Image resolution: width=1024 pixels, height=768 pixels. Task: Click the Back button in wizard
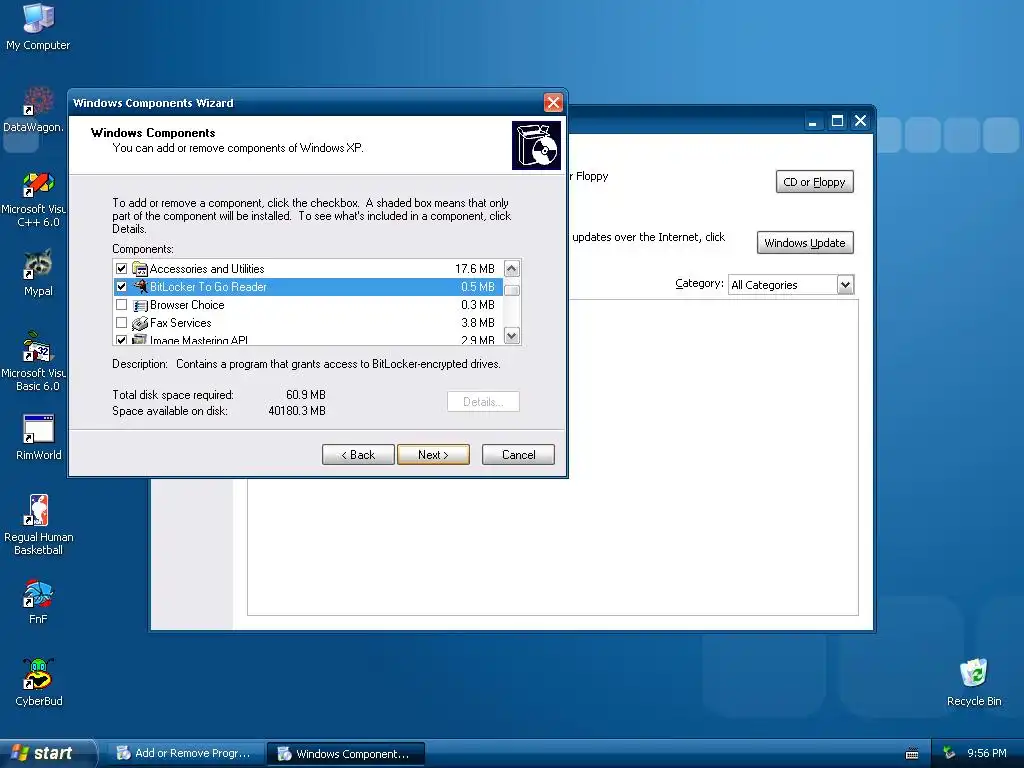coord(358,455)
